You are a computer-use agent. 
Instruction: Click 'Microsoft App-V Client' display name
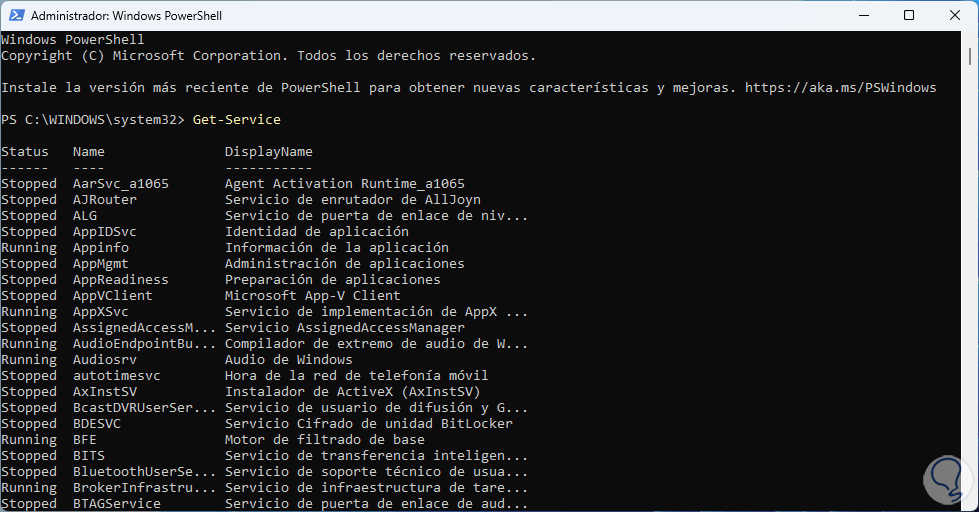click(x=313, y=295)
